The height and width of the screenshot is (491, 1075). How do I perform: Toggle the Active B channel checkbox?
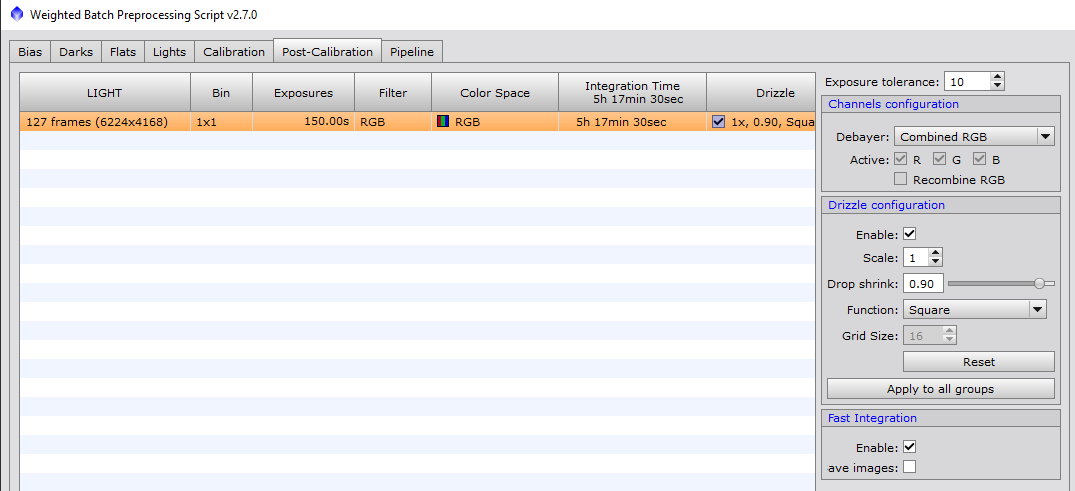pos(979,160)
